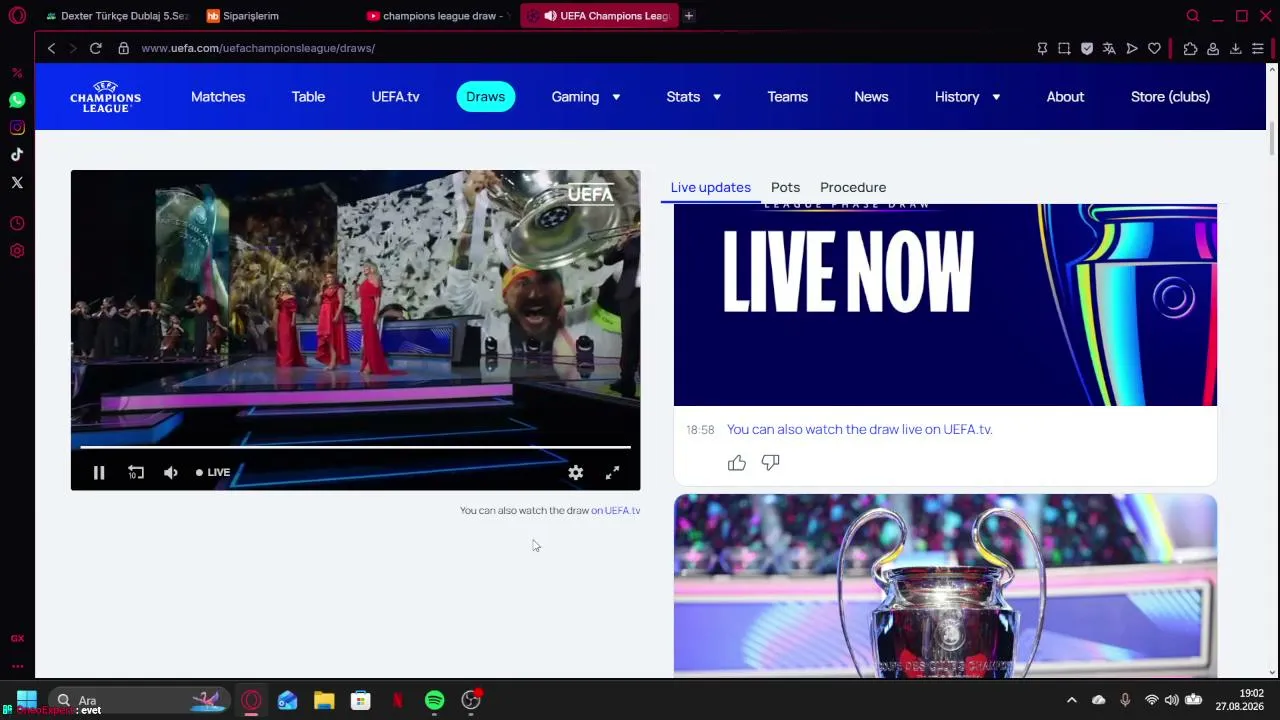
Task: Open TikTok in the Opera sidebar
Action: [17, 155]
